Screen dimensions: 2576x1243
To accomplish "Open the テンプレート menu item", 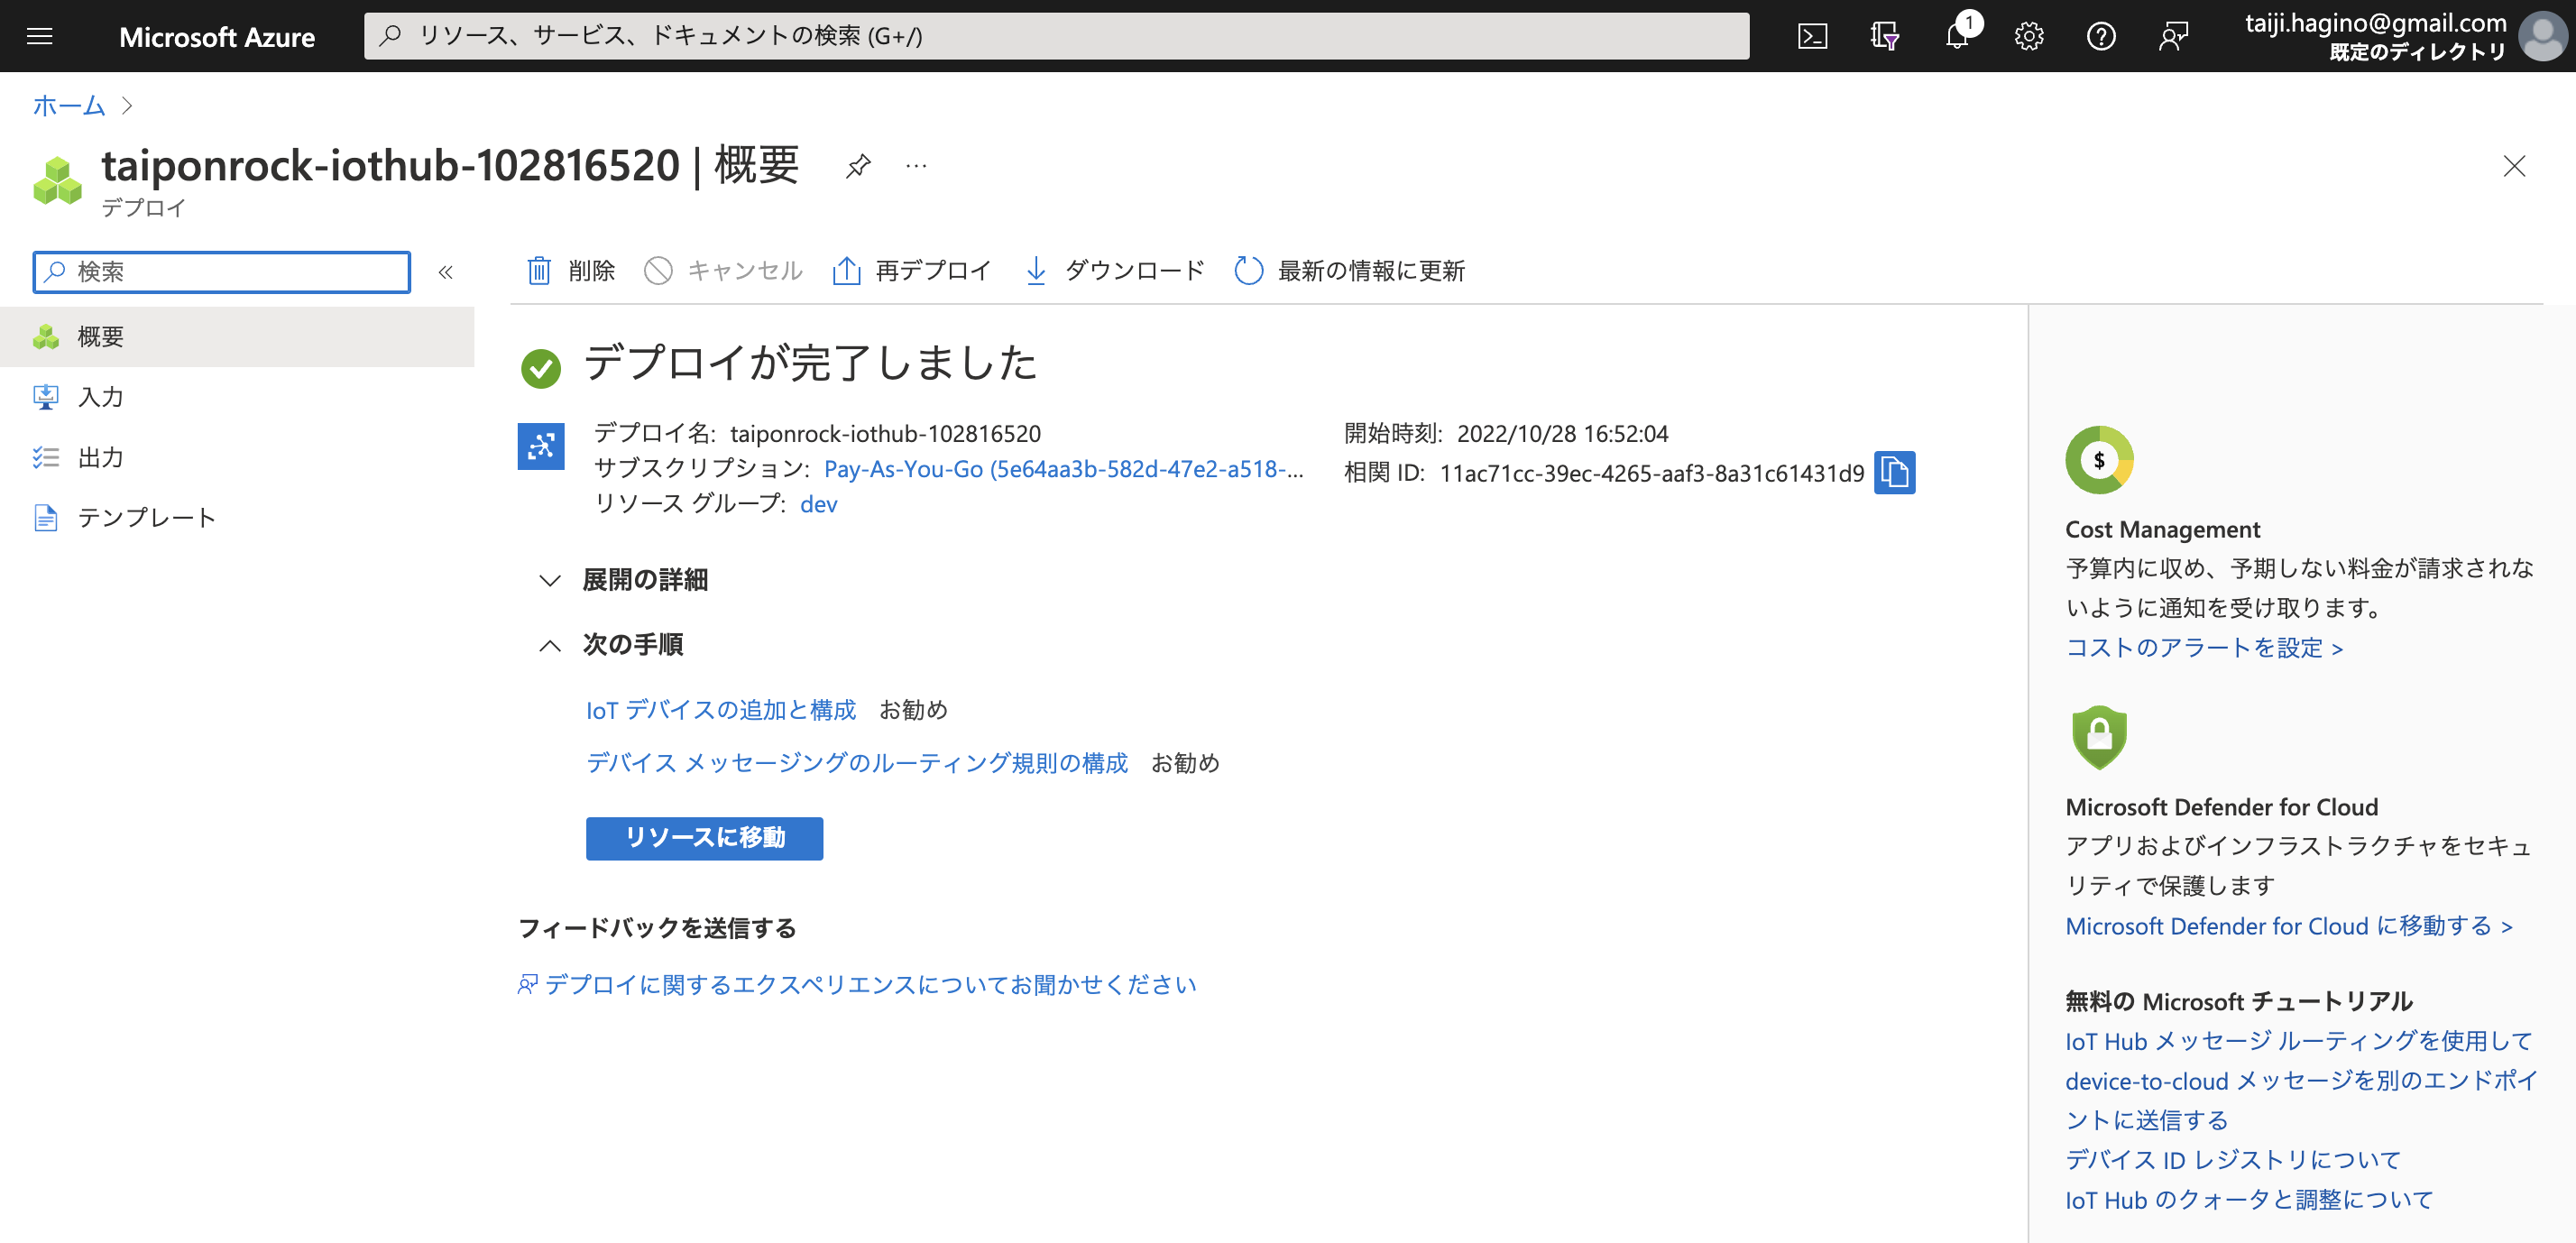I will pyautogui.click(x=146, y=518).
